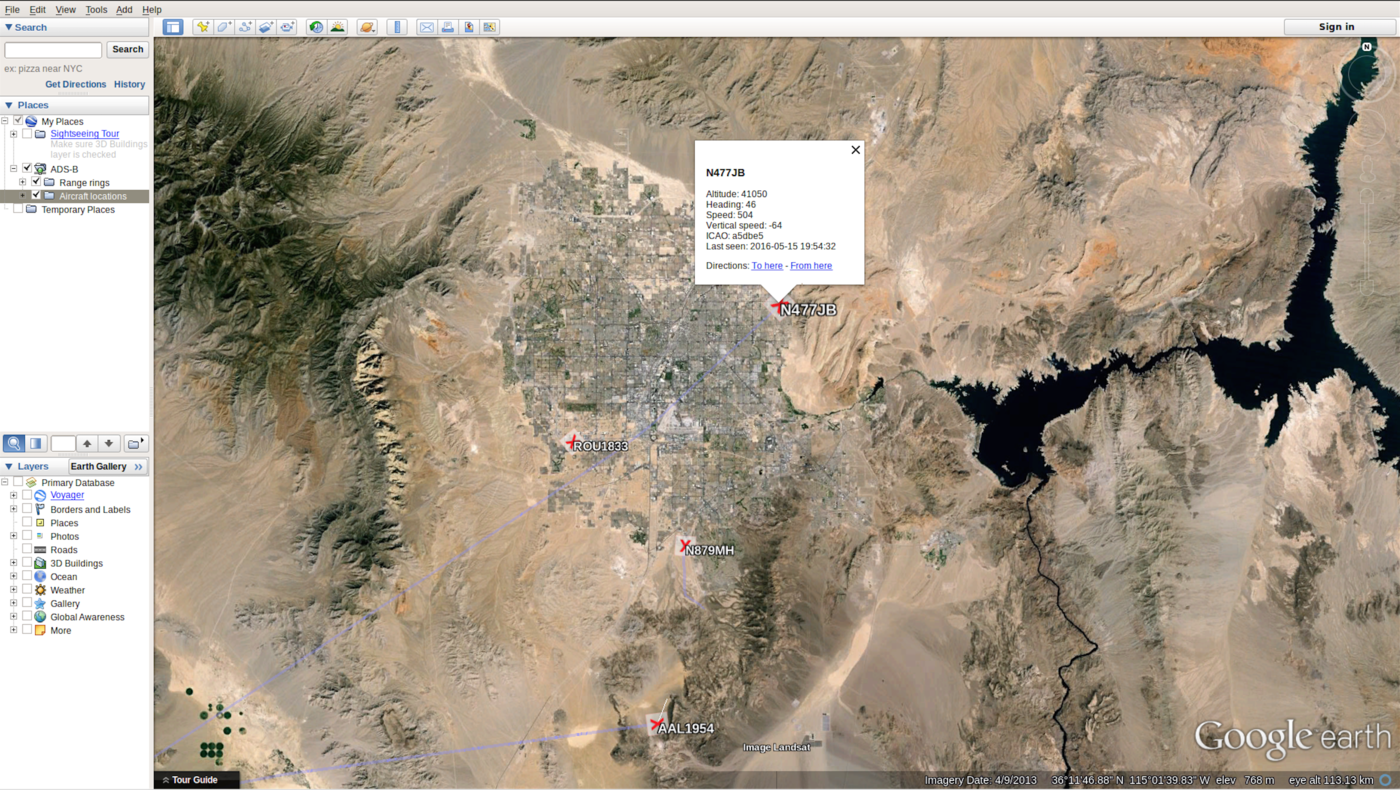This screenshot has height=790, width=1400.
Task: Open the View menu
Action: tap(65, 9)
